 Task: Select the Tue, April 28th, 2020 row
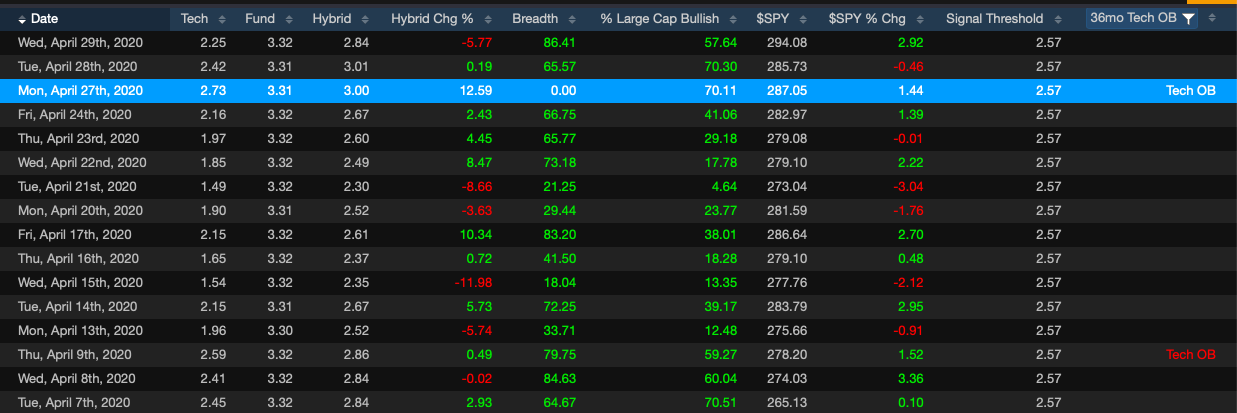pos(618,67)
